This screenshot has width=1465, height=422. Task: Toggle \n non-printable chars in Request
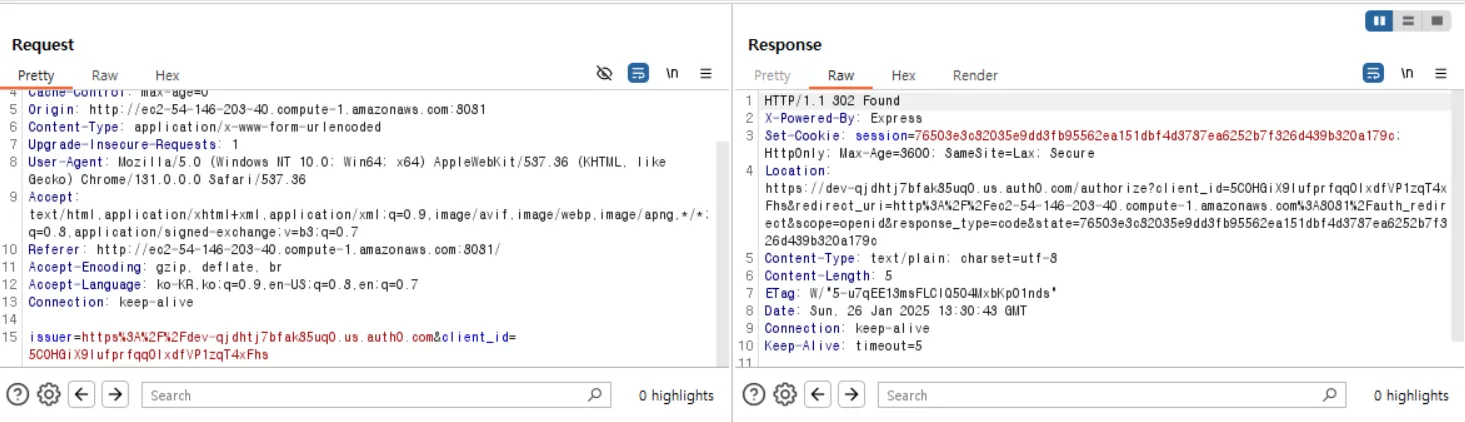click(672, 73)
